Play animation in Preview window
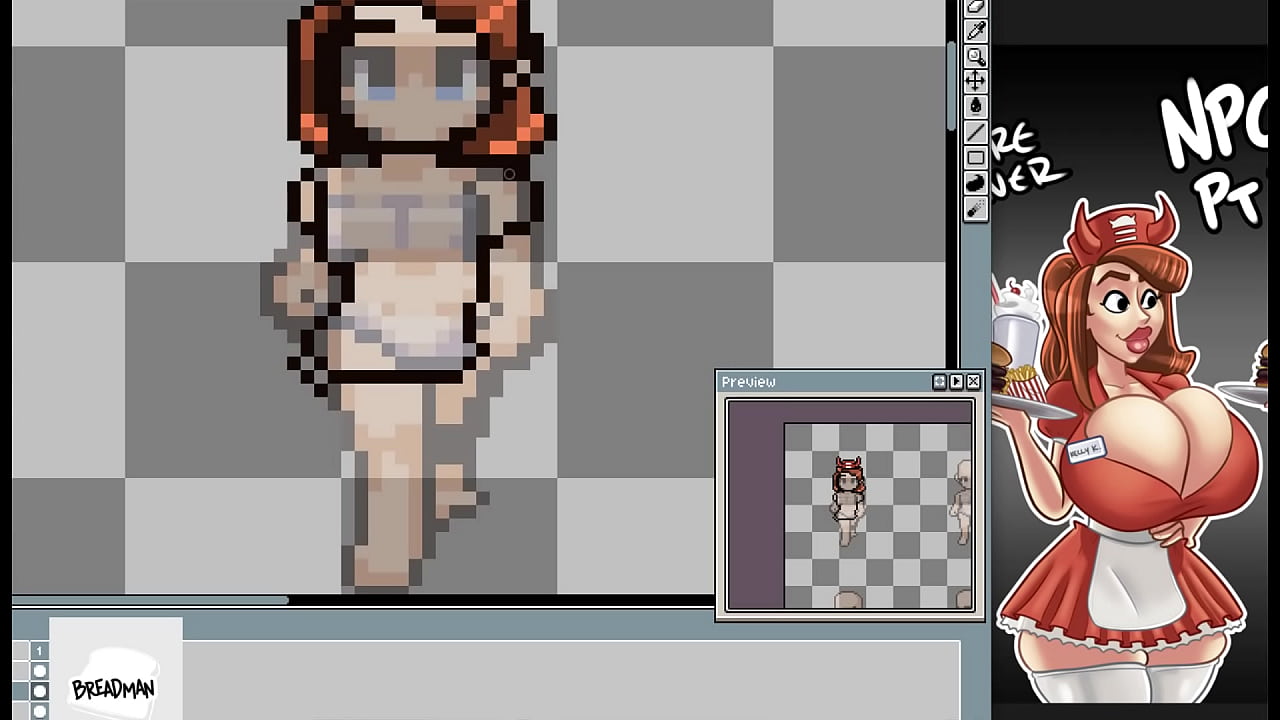Image resolution: width=1280 pixels, height=720 pixels. [956, 382]
